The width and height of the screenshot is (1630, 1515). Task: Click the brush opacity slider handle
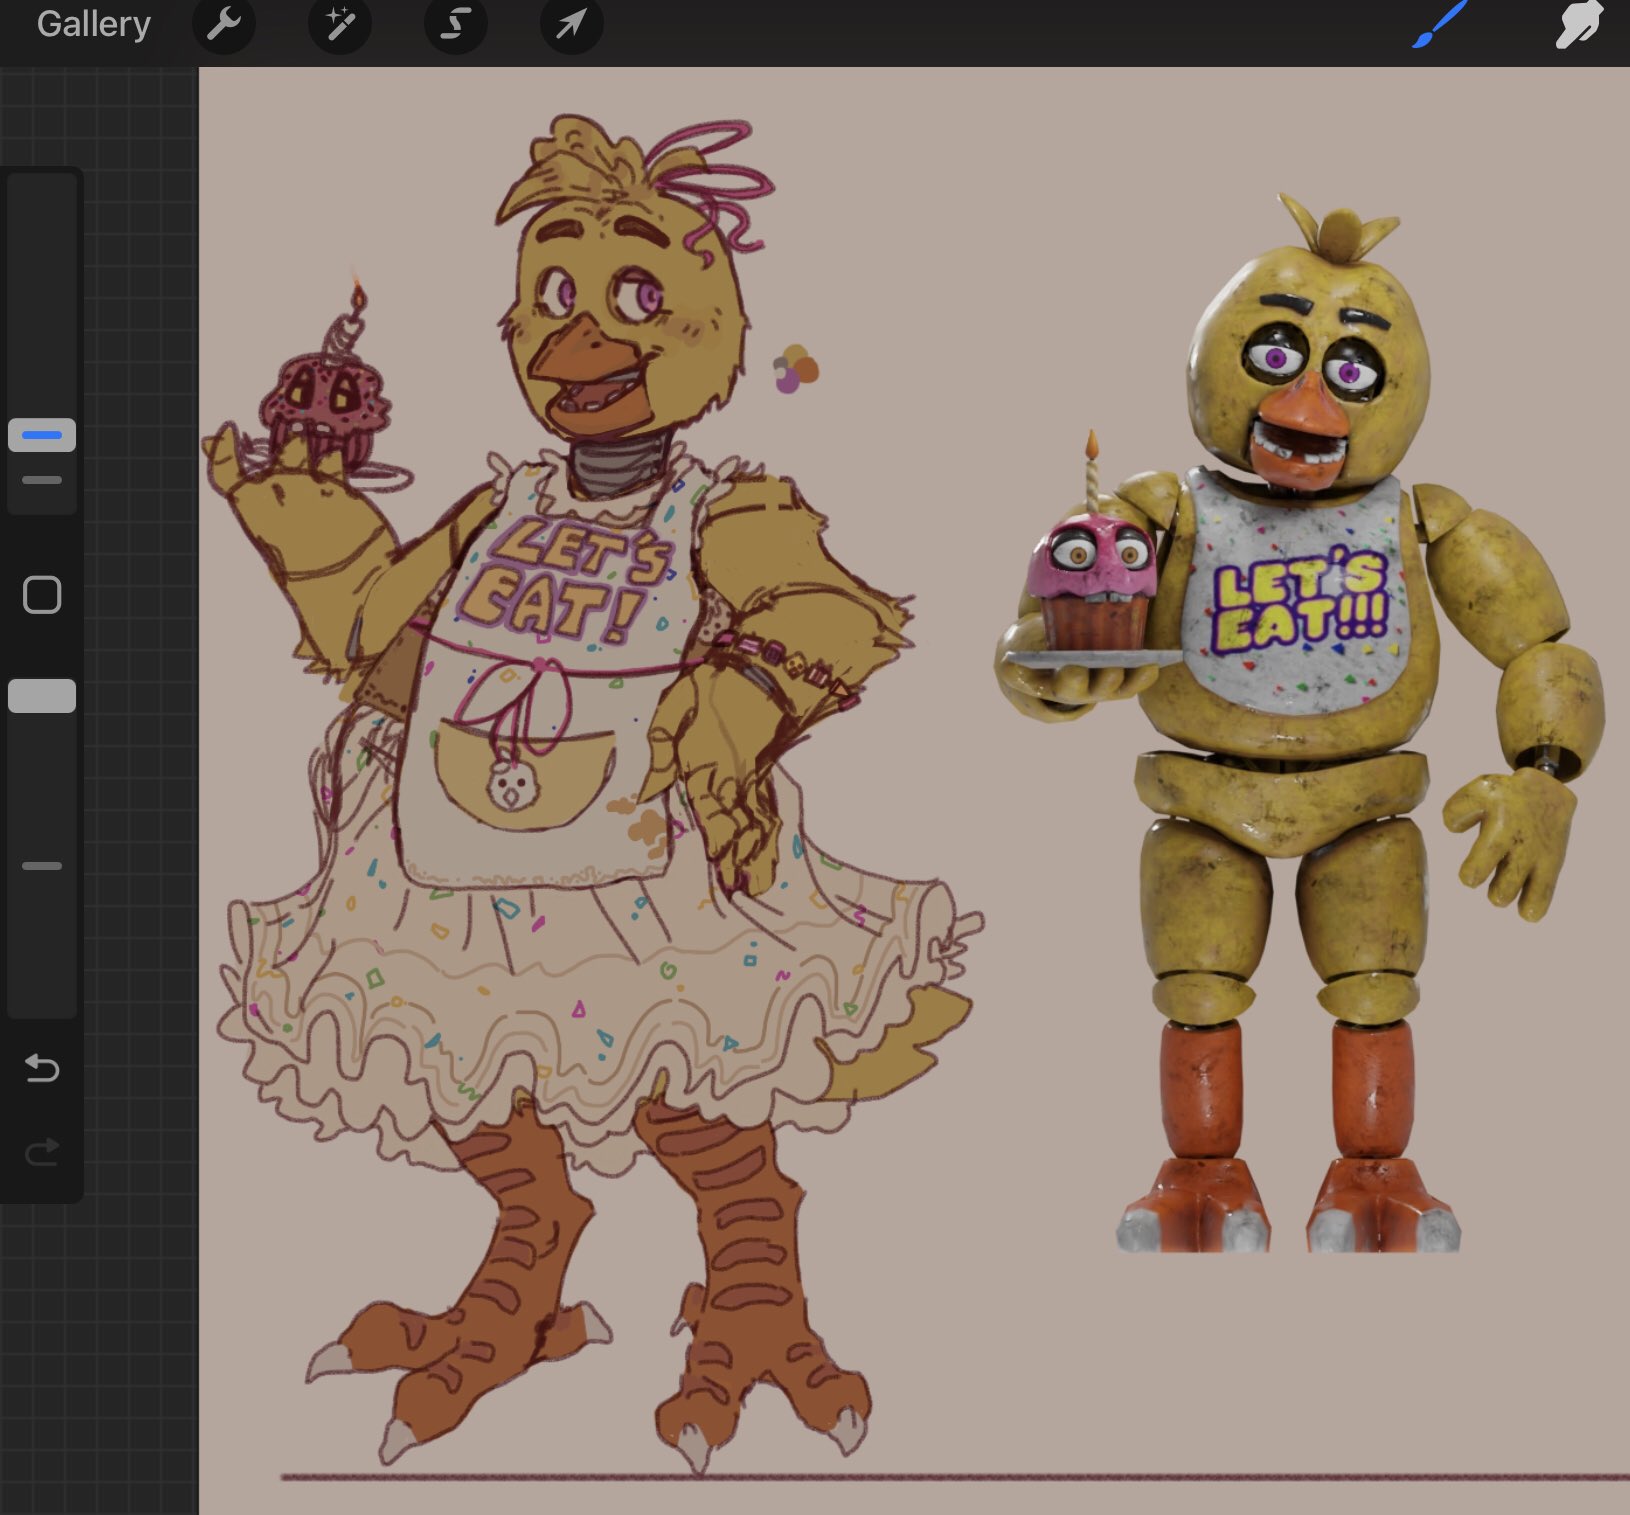click(42, 696)
